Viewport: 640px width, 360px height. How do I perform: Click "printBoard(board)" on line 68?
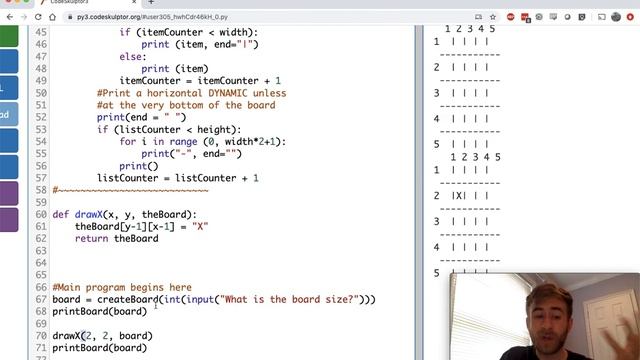point(100,311)
